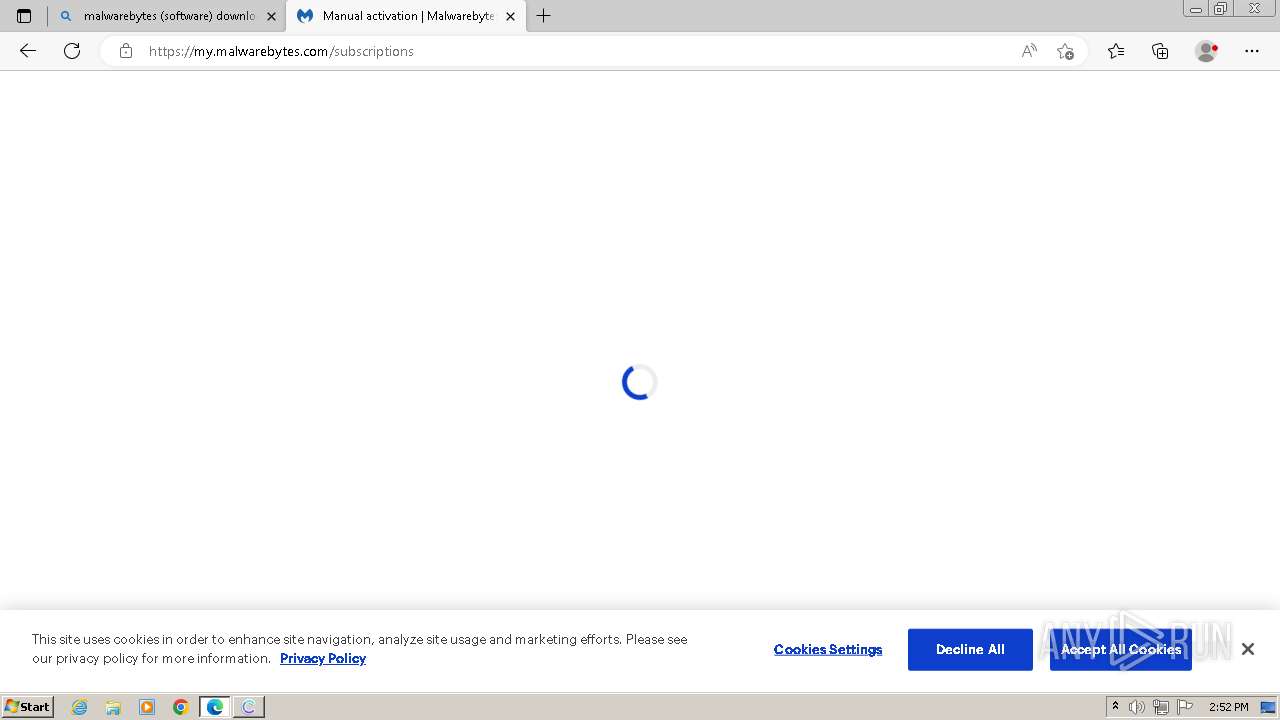This screenshot has height=720, width=1280.
Task: Add this page to favorites
Action: 1065,51
